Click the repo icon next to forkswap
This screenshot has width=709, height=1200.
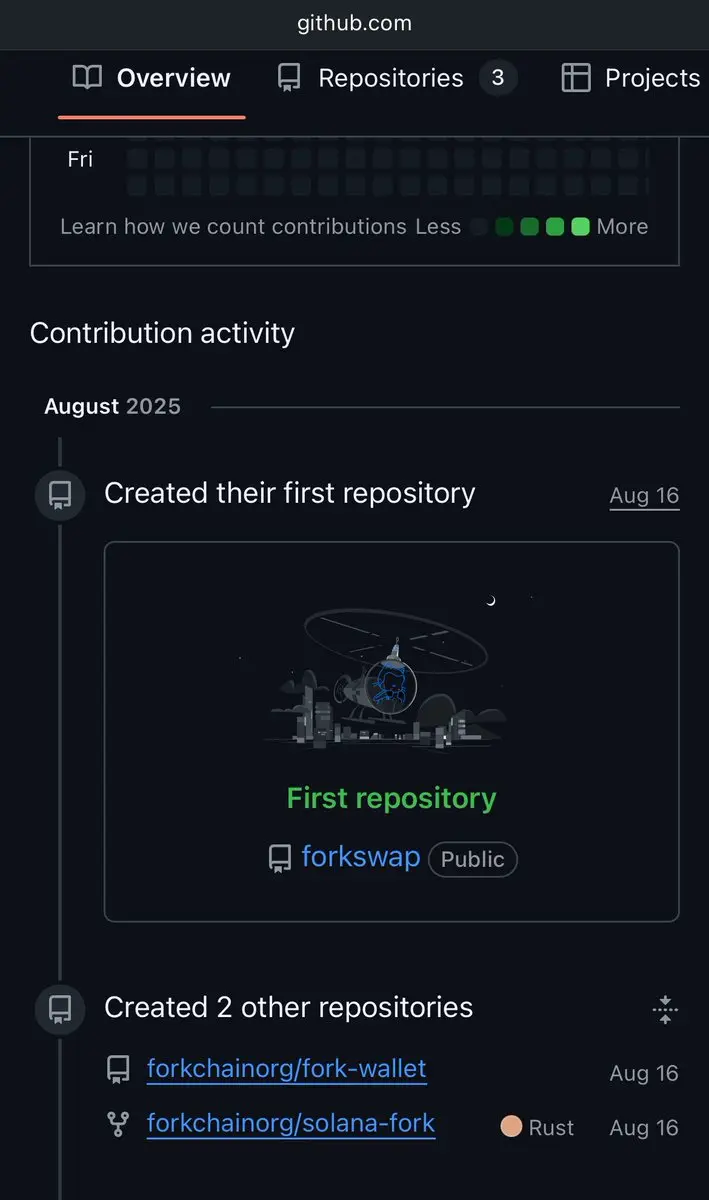pos(280,859)
